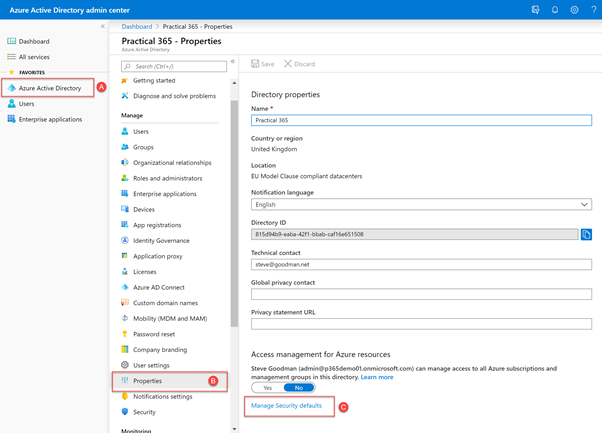This screenshot has width=602, height=433.
Task: Click the Save button
Action: [263, 64]
